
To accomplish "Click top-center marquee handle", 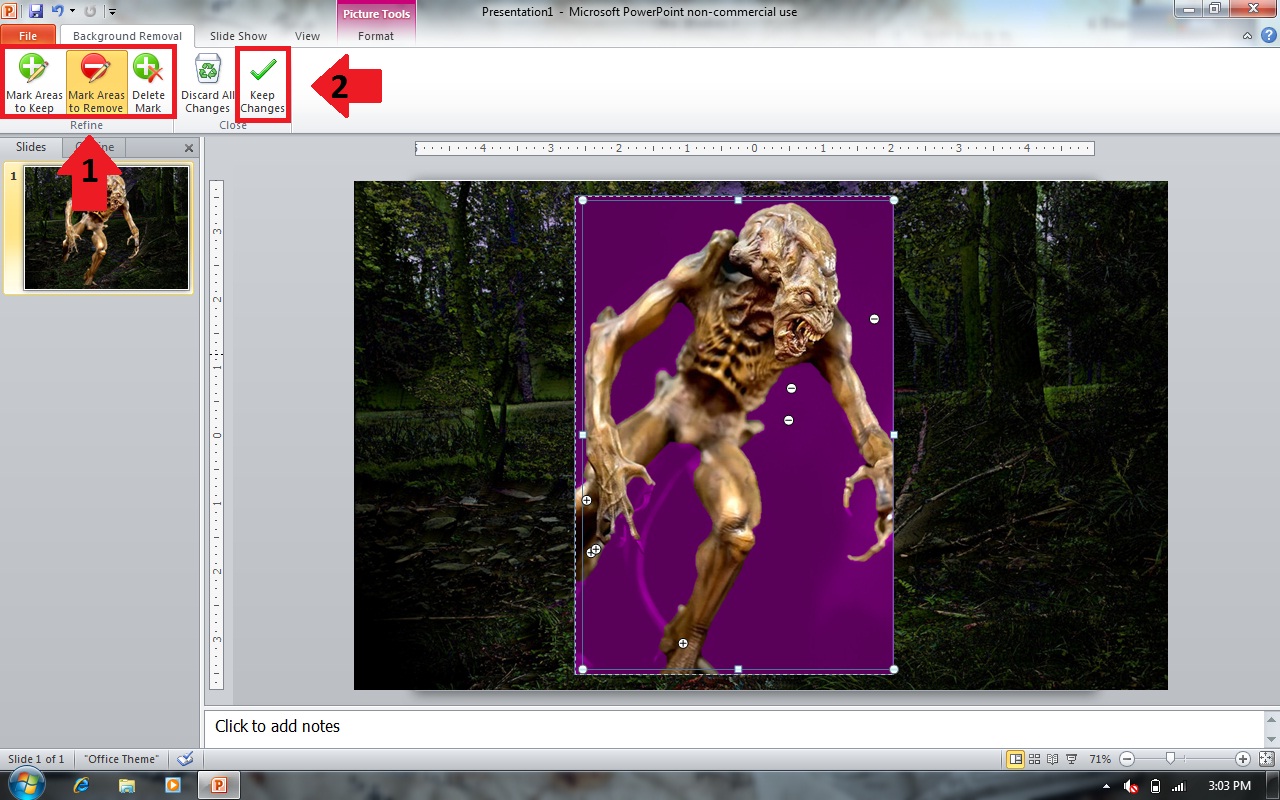I will coord(738,200).
